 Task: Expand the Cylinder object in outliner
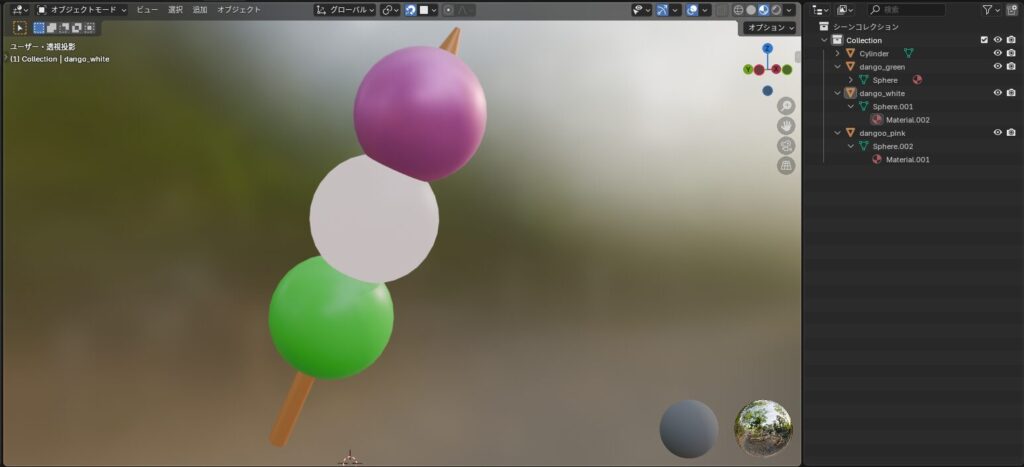(x=838, y=53)
